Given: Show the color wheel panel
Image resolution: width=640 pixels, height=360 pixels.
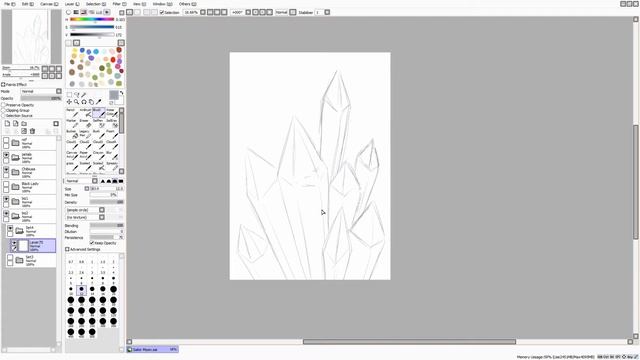Looking at the screenshot, I should [69, 12].
